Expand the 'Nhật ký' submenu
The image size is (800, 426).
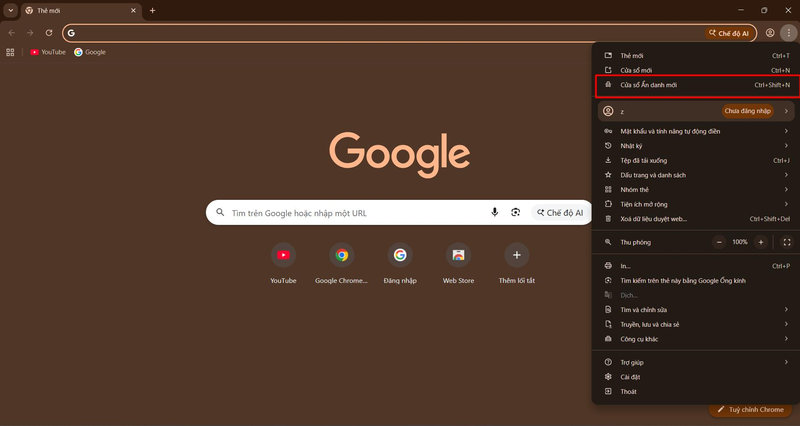click(696, 146)
